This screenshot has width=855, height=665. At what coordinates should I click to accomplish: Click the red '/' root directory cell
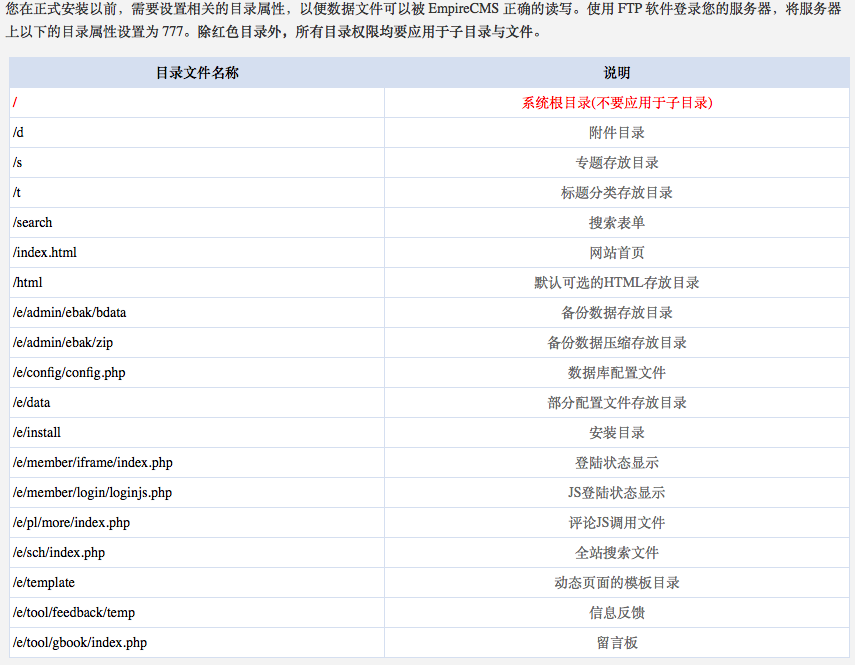click(x=197, y=102)
